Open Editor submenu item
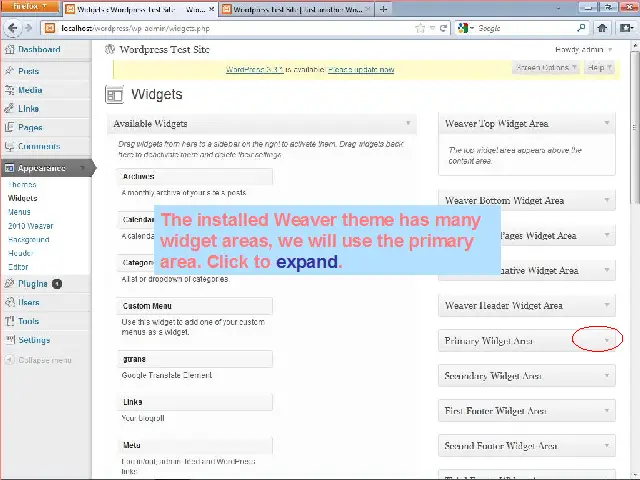Viewport: 640px width, 480px height. [x=18, y=267]
